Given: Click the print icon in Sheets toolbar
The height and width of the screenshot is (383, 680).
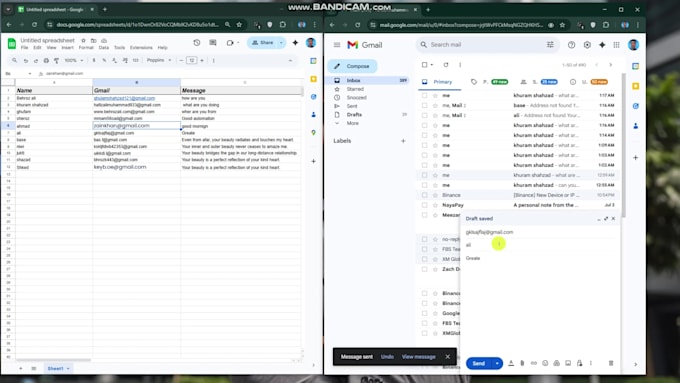Looking at the screenshot, I should click(46, 60).
